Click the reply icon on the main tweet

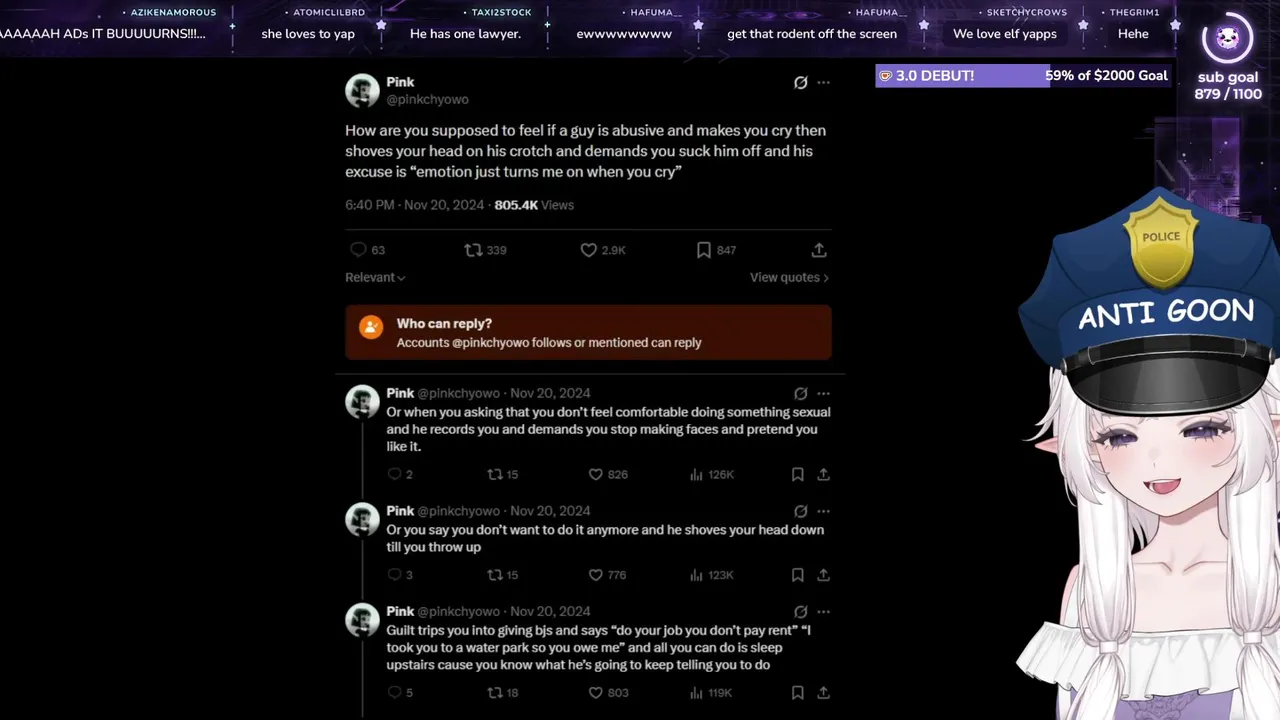(x=358, y=250)
